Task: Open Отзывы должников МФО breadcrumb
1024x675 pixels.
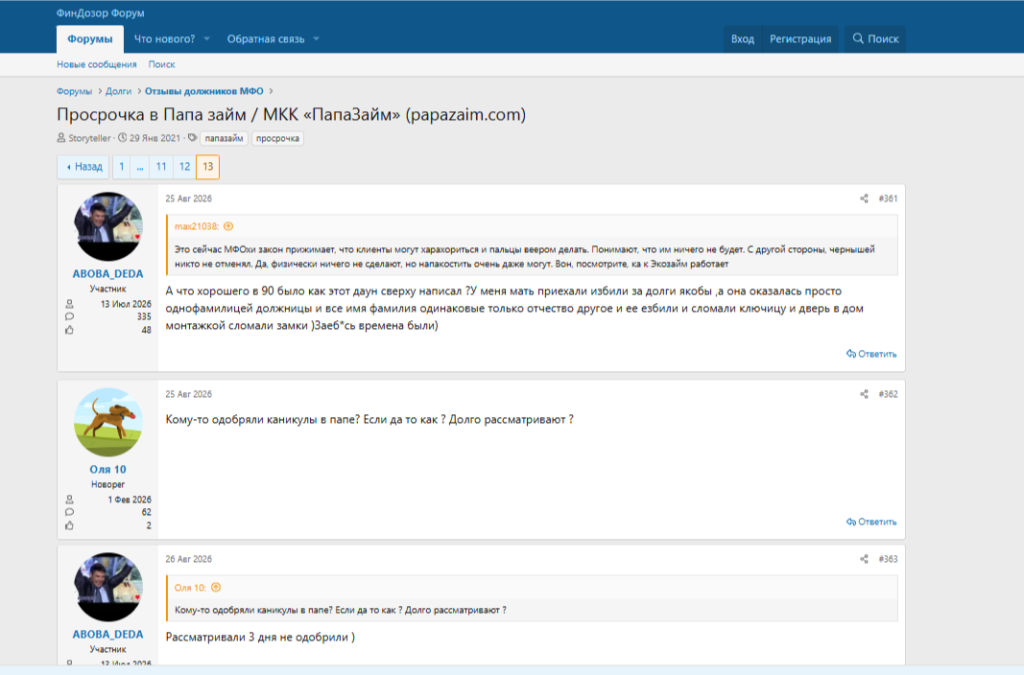Action: pyautogui.click(x=204, y=91)
